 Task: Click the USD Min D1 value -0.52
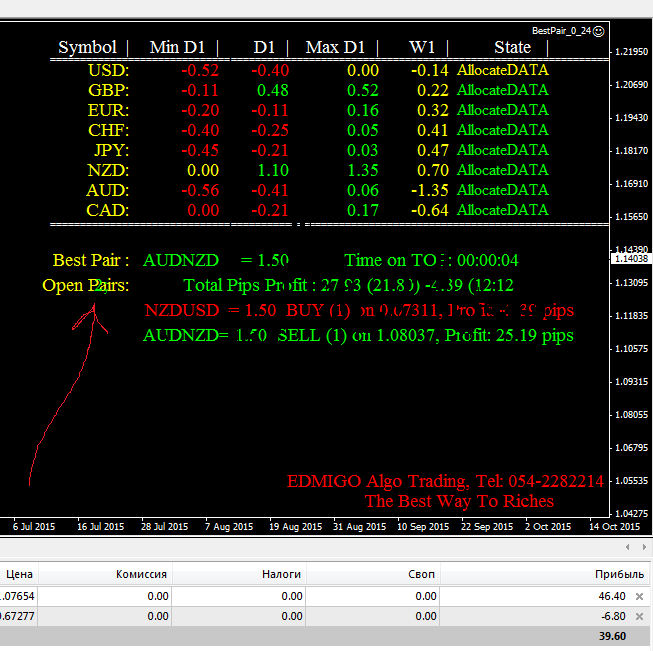pos(200,70)
